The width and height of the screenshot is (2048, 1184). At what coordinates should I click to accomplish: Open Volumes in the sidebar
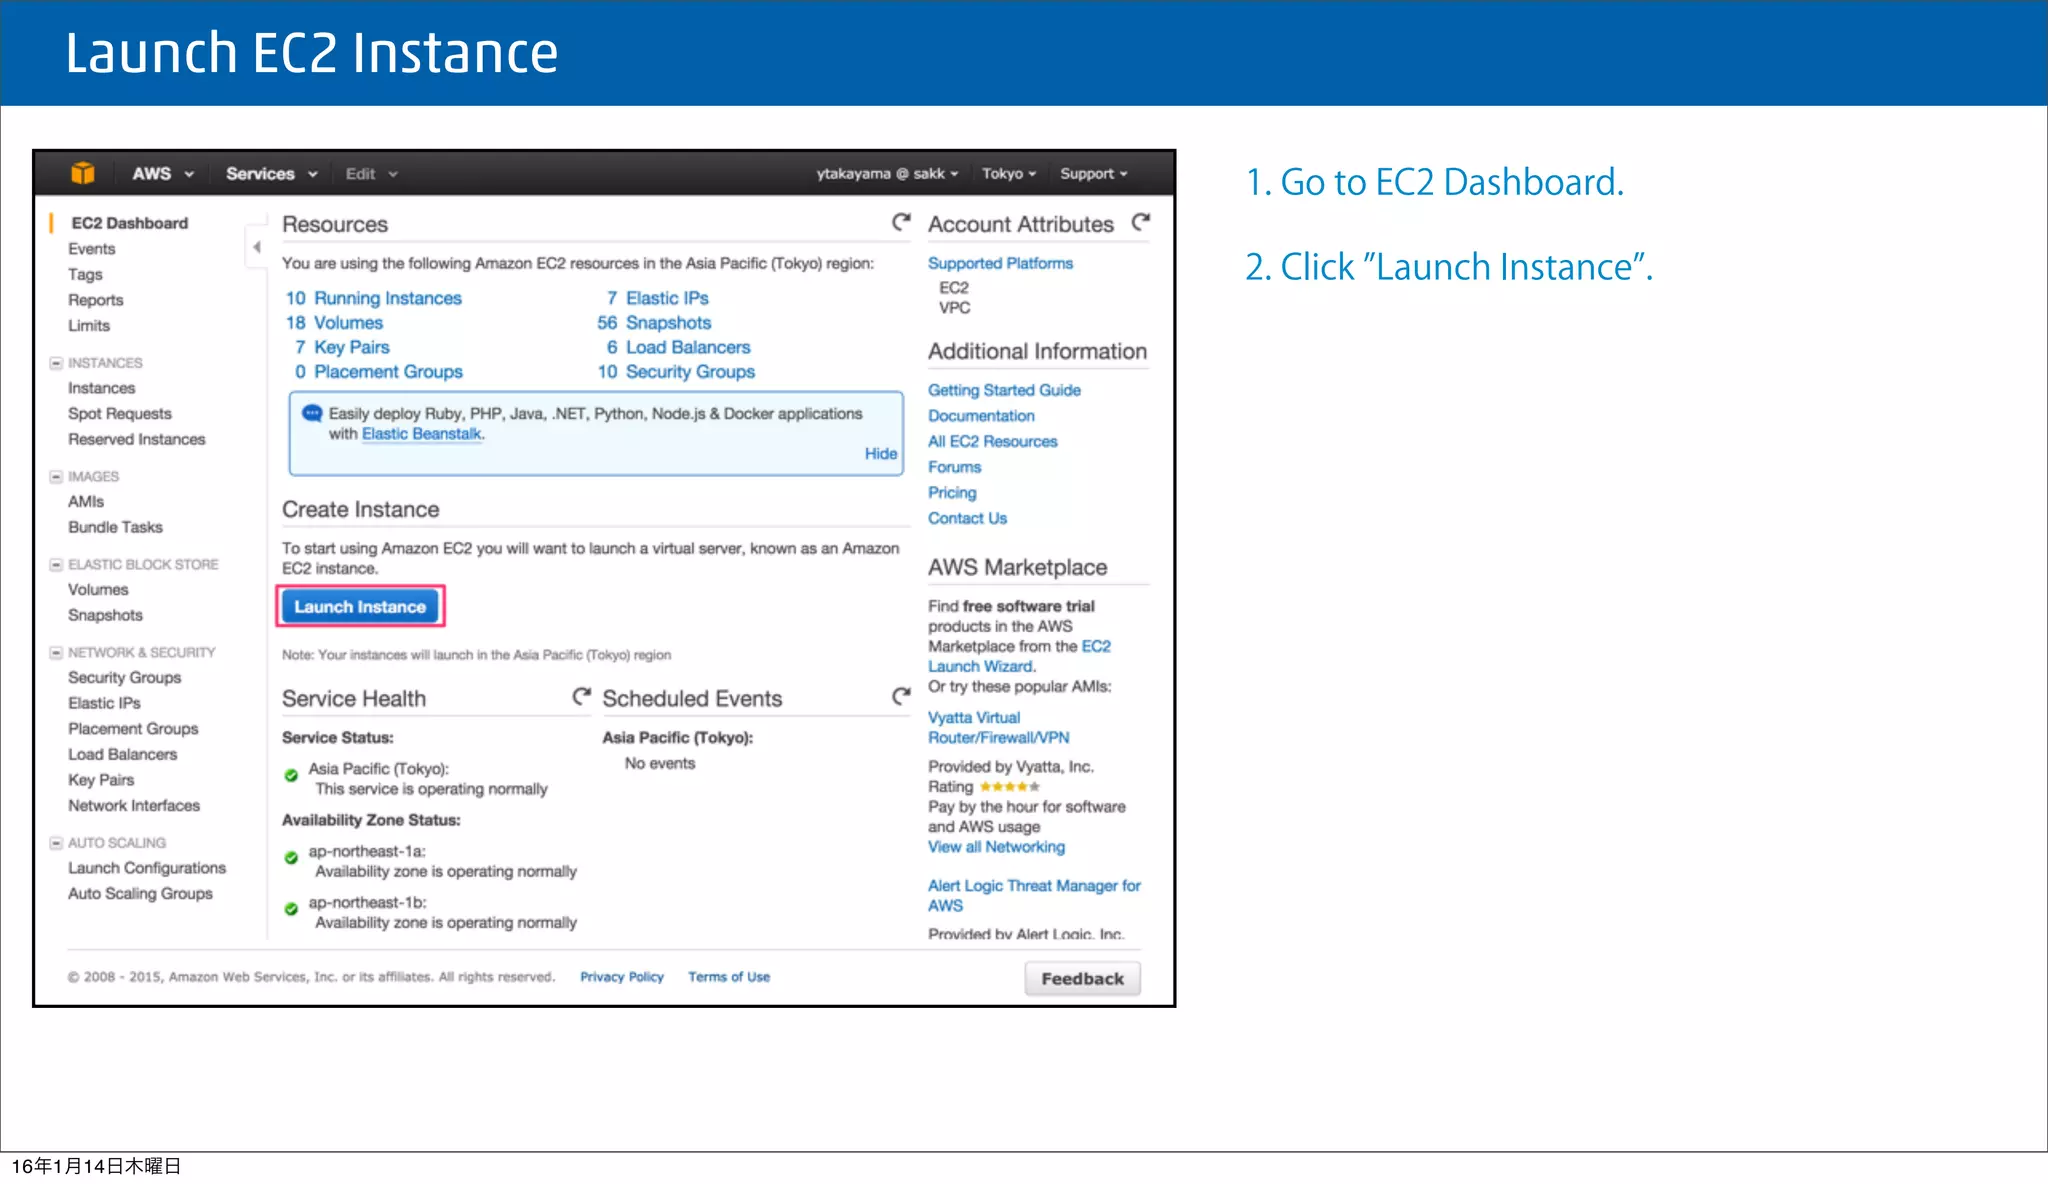(98, 590)
